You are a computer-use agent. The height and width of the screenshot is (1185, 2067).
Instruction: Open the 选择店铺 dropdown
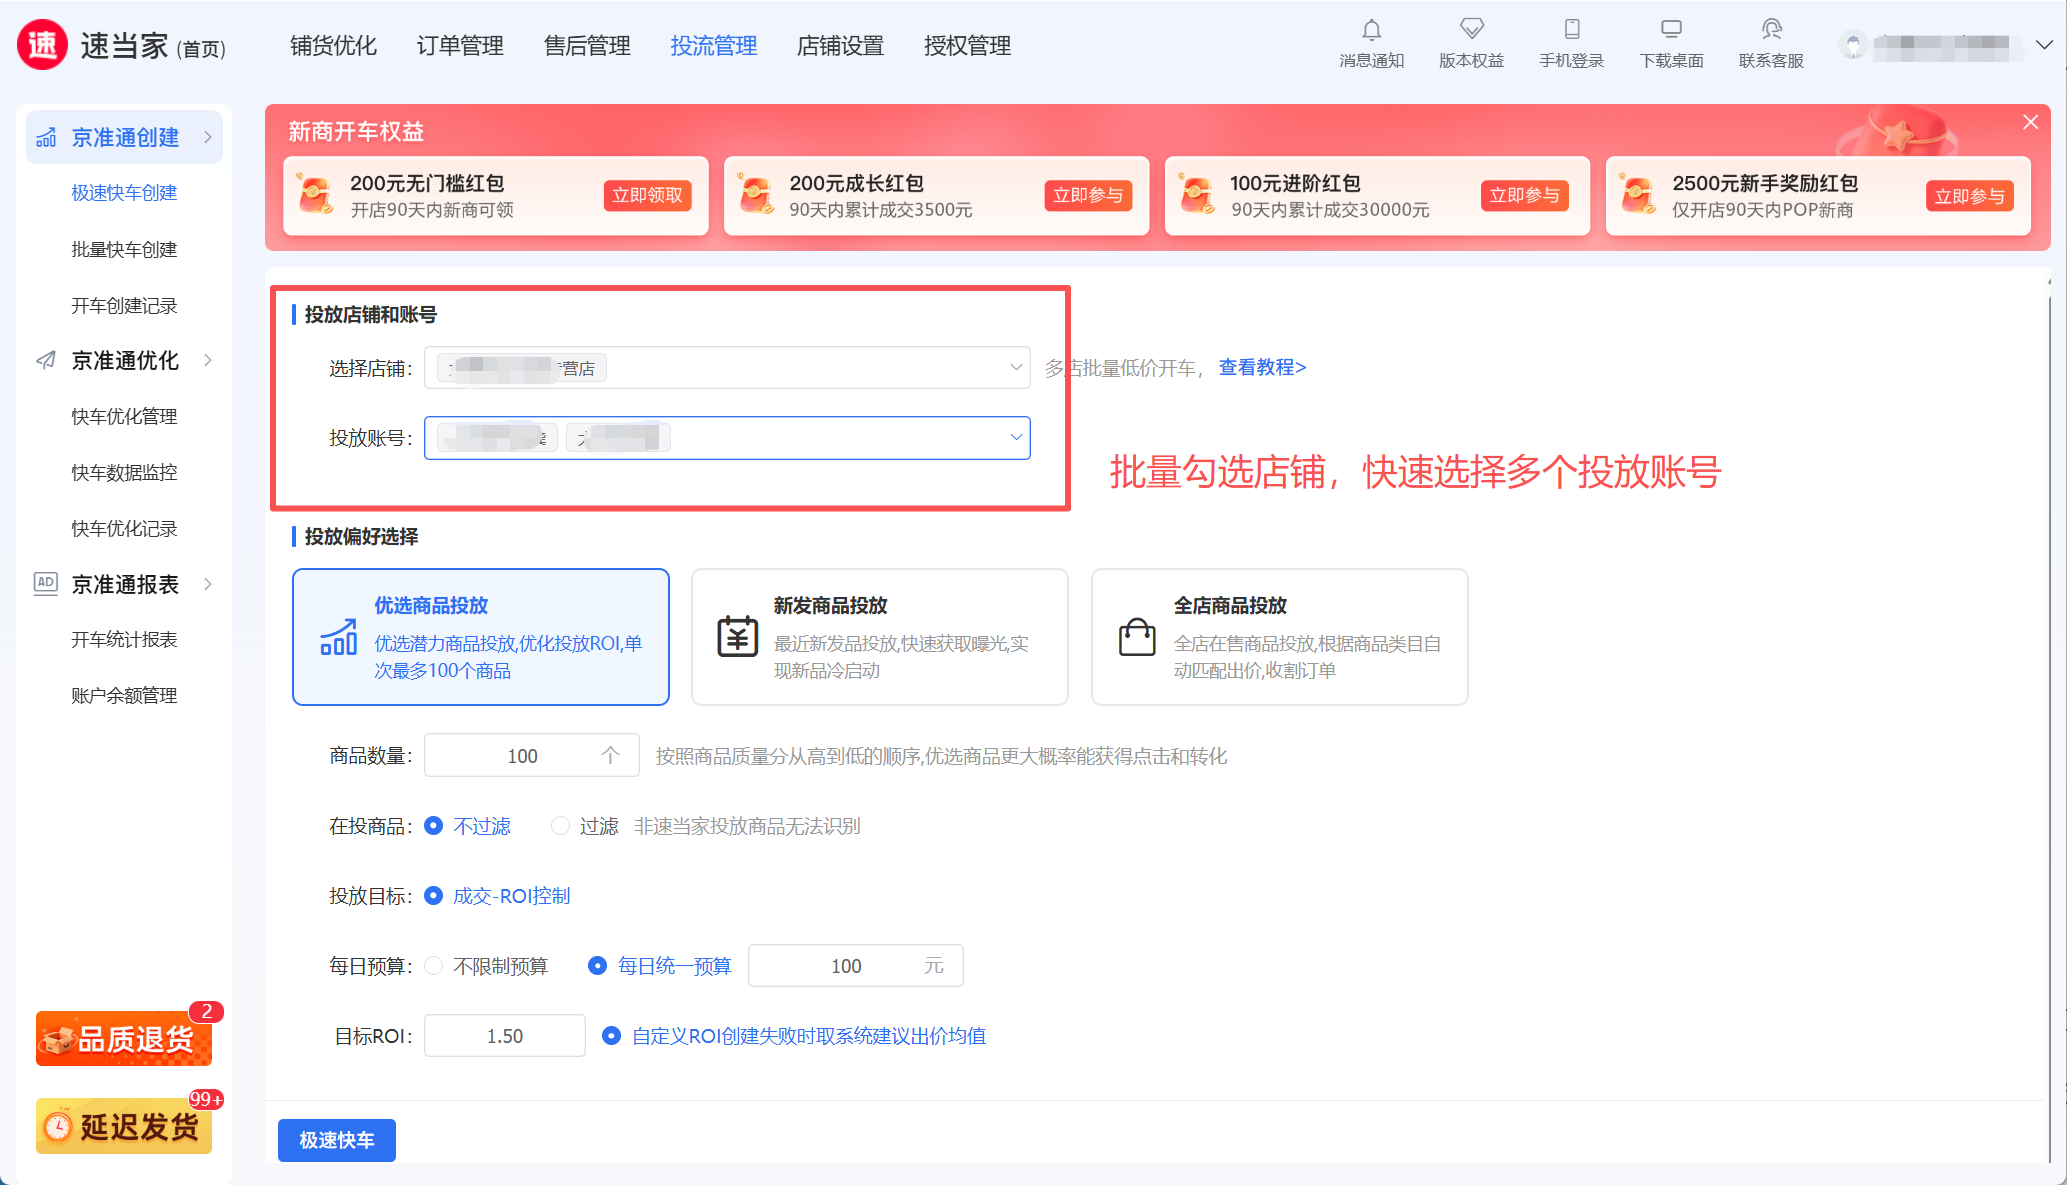727,368
